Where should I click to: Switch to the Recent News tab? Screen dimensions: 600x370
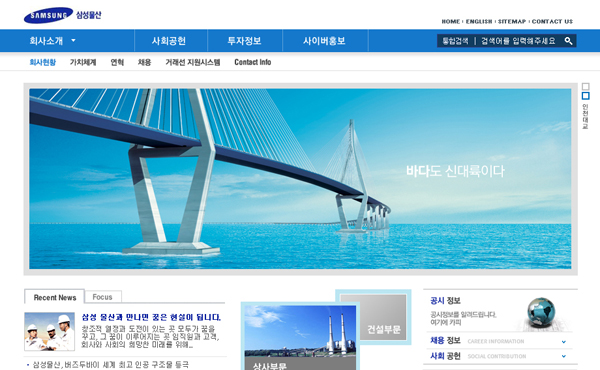(x=55, y=297)
